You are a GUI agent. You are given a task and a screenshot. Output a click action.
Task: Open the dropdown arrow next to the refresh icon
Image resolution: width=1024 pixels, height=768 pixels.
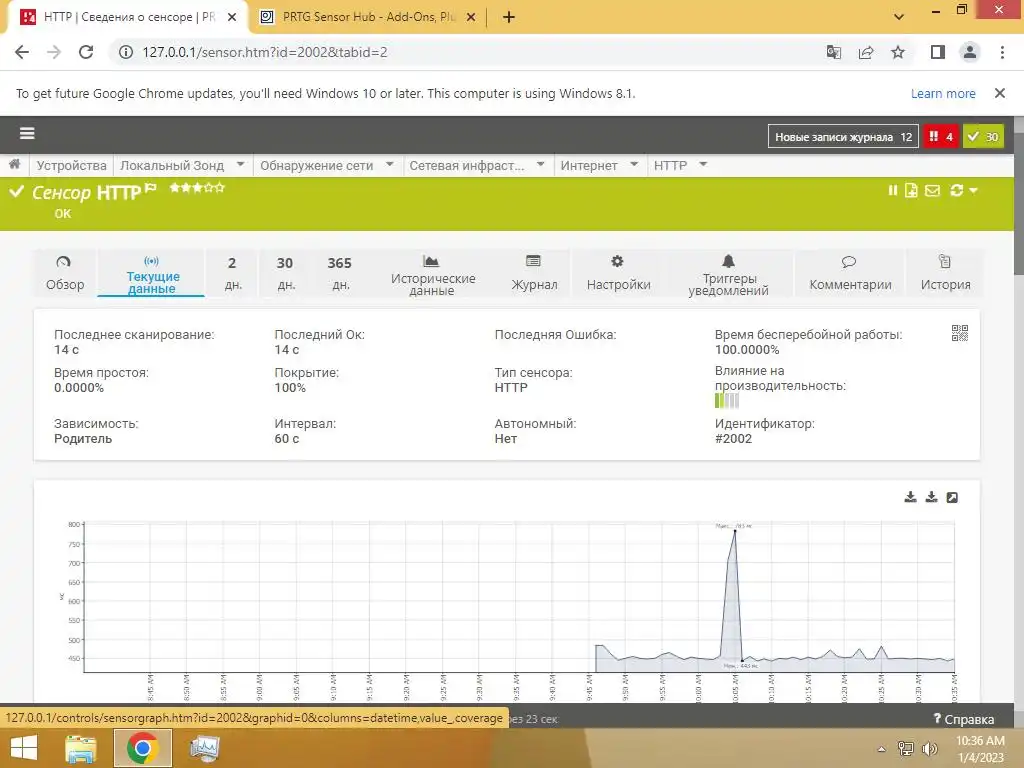tap(974, 191)
